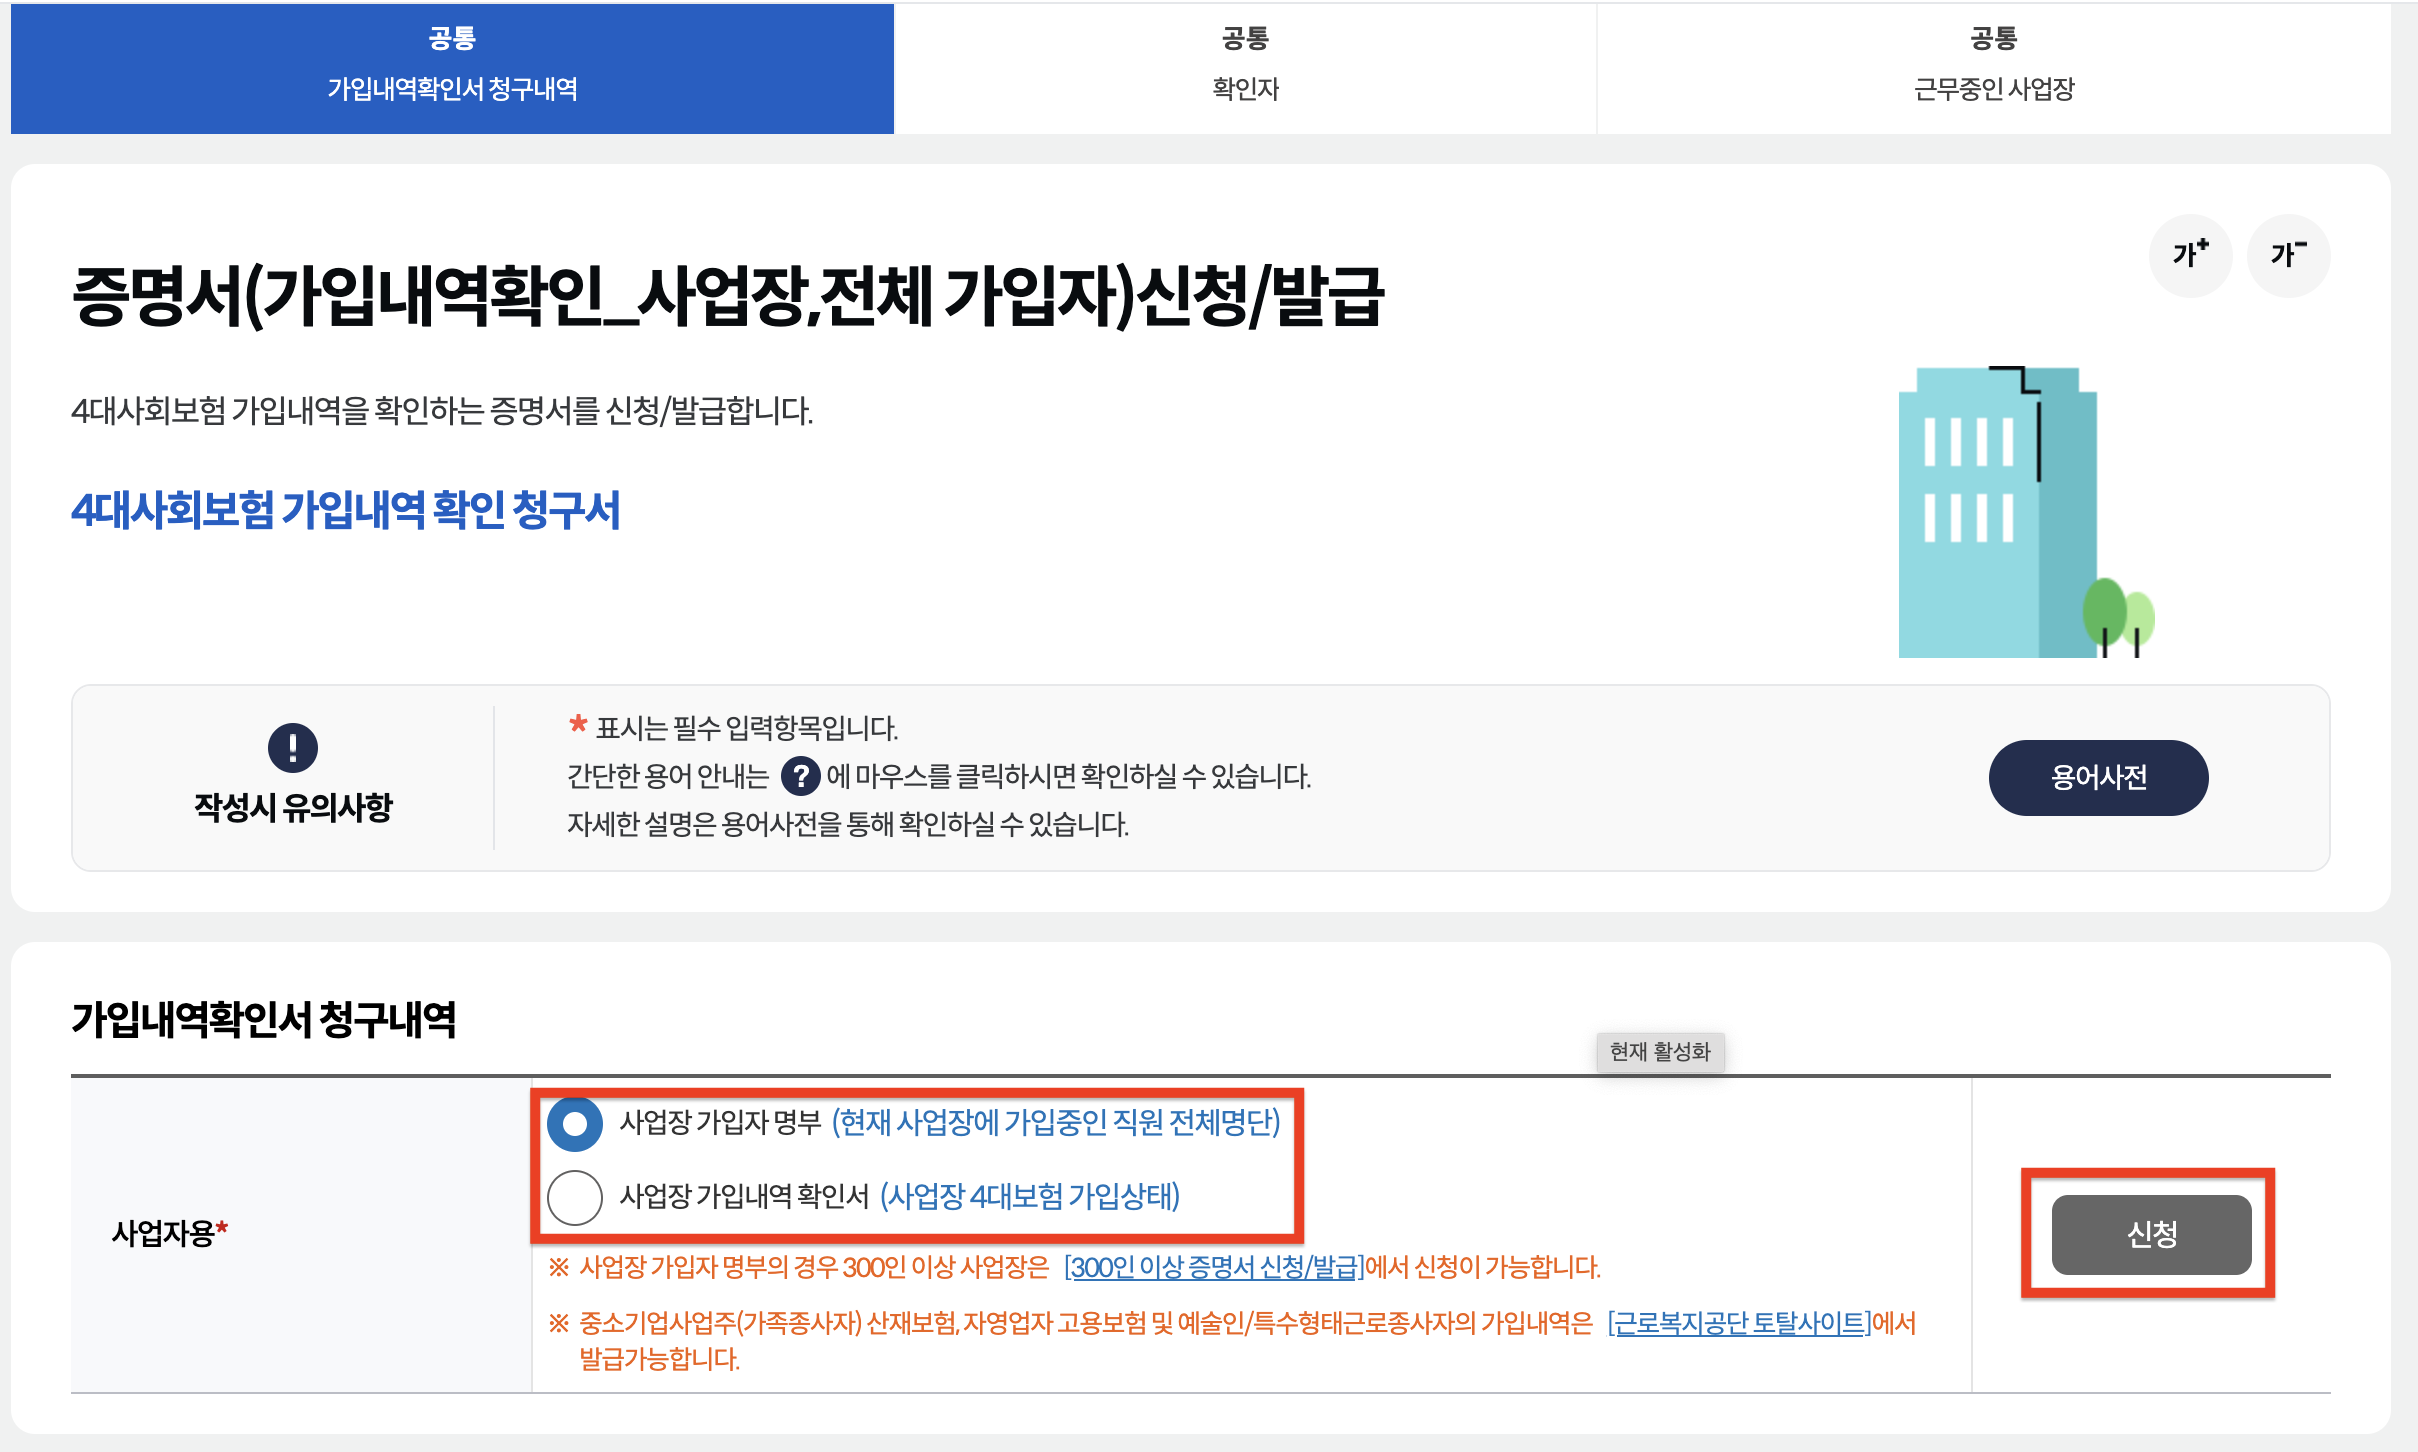Image resolution: width=2418 pixels, height=1452 pixels.
Task: Click the decrease font size (가-) icon
Action: pyautogui.click(x=2287, y=255)
